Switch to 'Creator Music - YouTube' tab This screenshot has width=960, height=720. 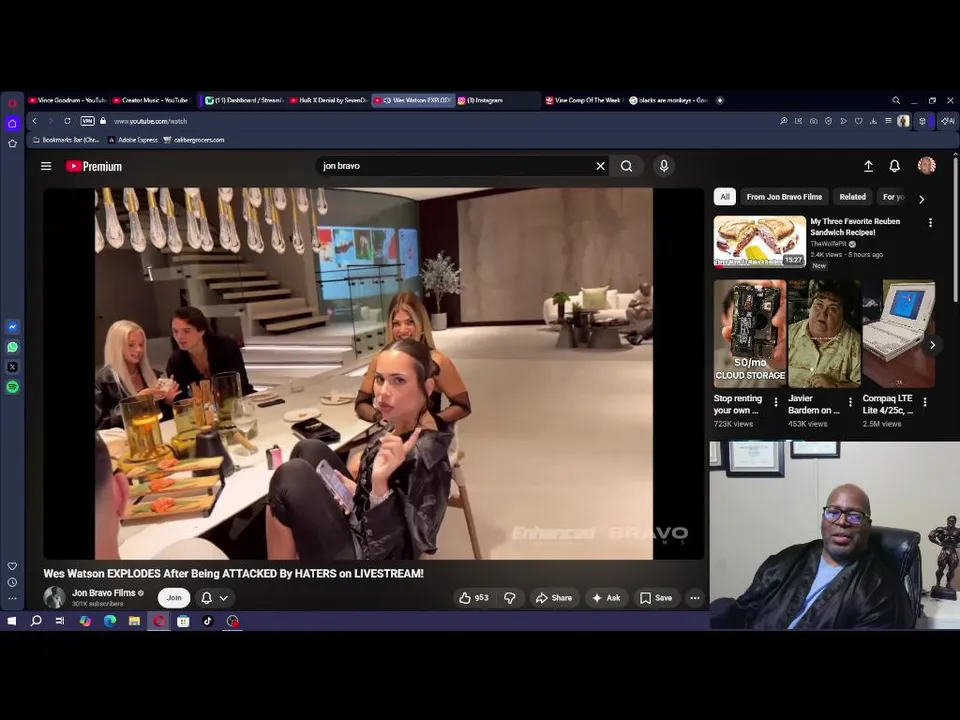[152, 100]
